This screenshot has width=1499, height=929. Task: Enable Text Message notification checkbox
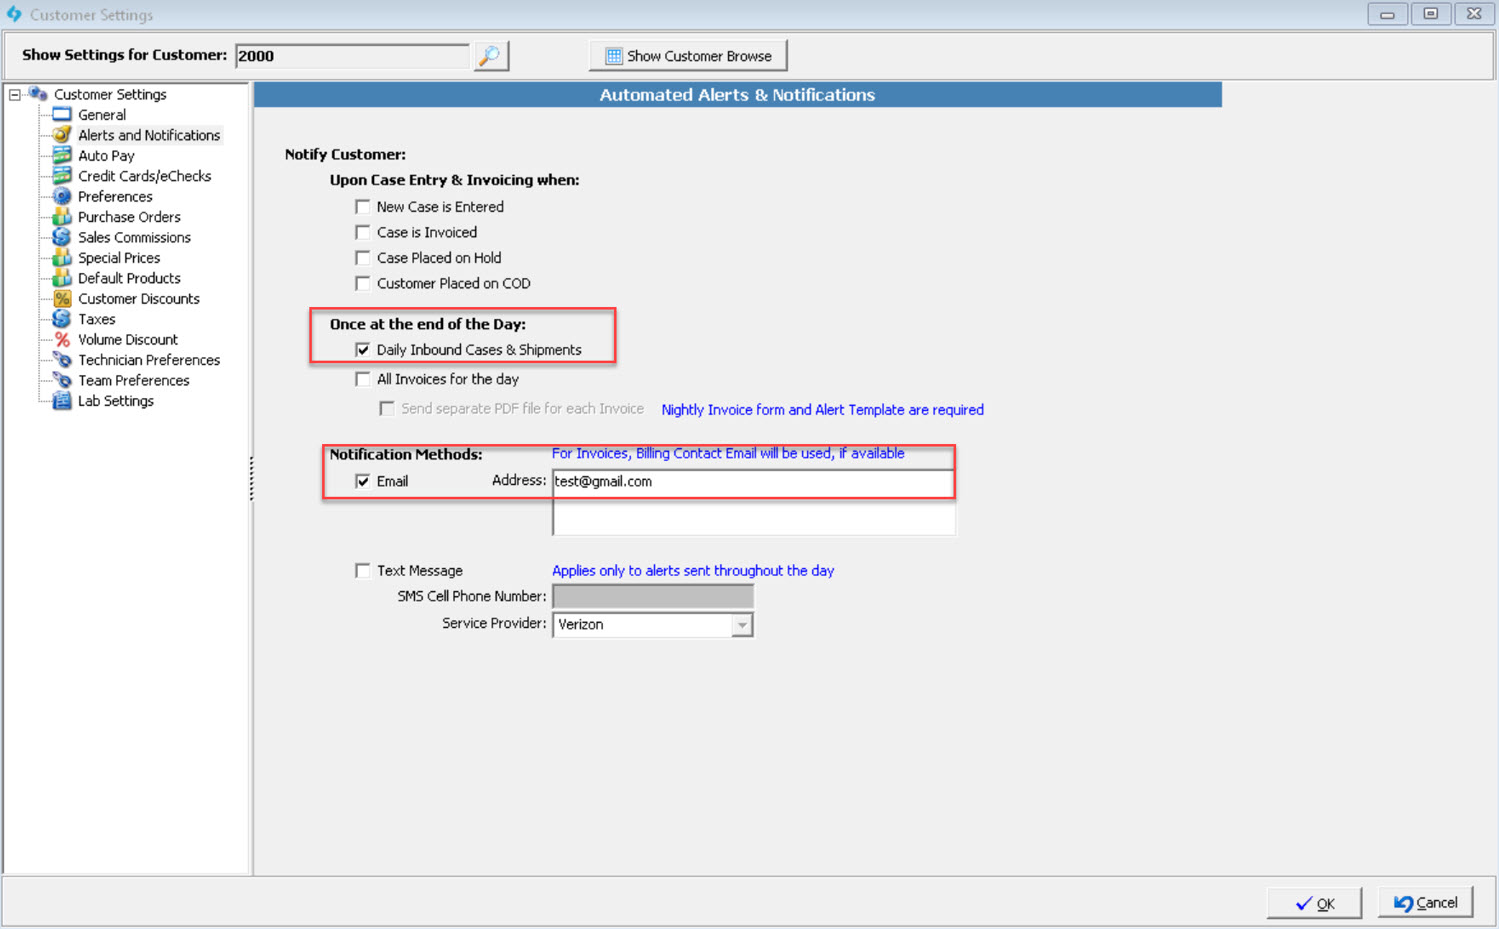pyautogui.click(x=363, y=571)
